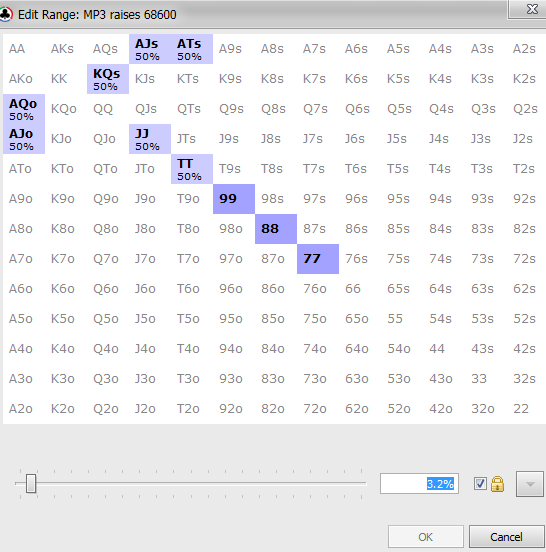The width and height of the screenshot is (546, 552).
Task: Select the 98o hand cell
Action: [x=234, y=229]
